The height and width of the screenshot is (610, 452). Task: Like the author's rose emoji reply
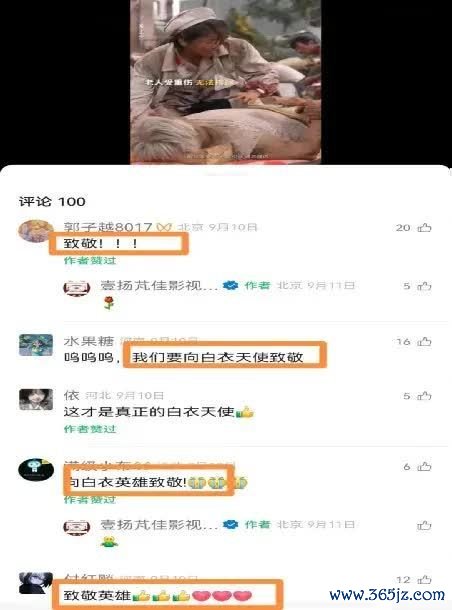click(424, 286)
